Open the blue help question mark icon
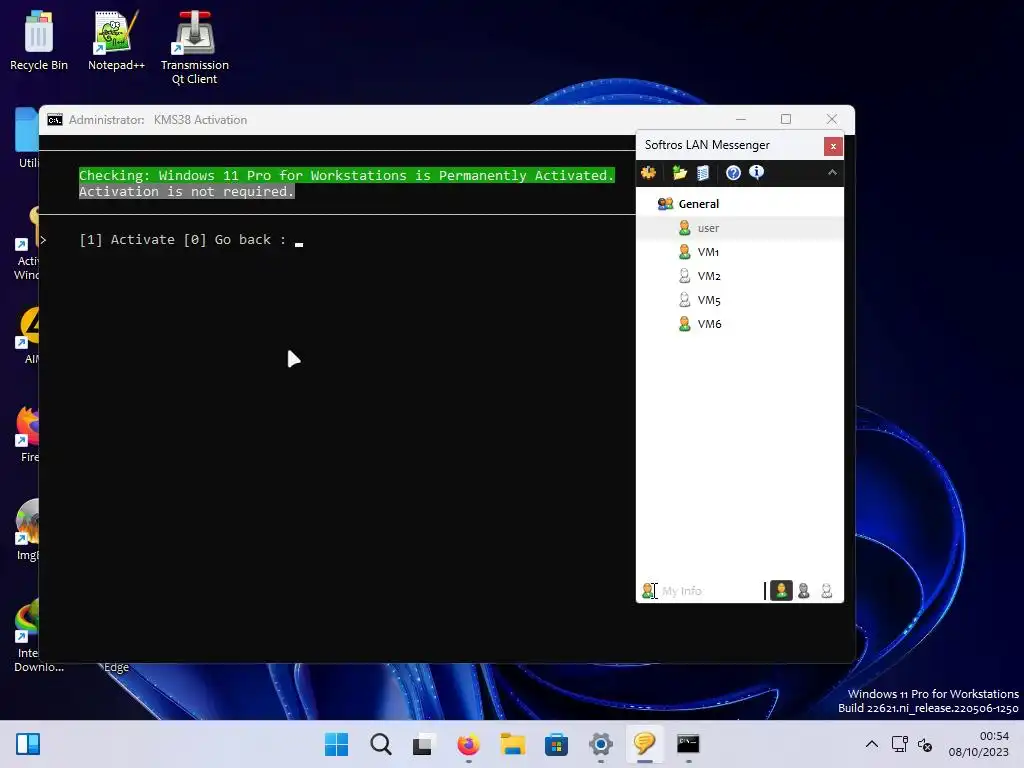Screen dimensions: 1024x768 pos(733,173)
